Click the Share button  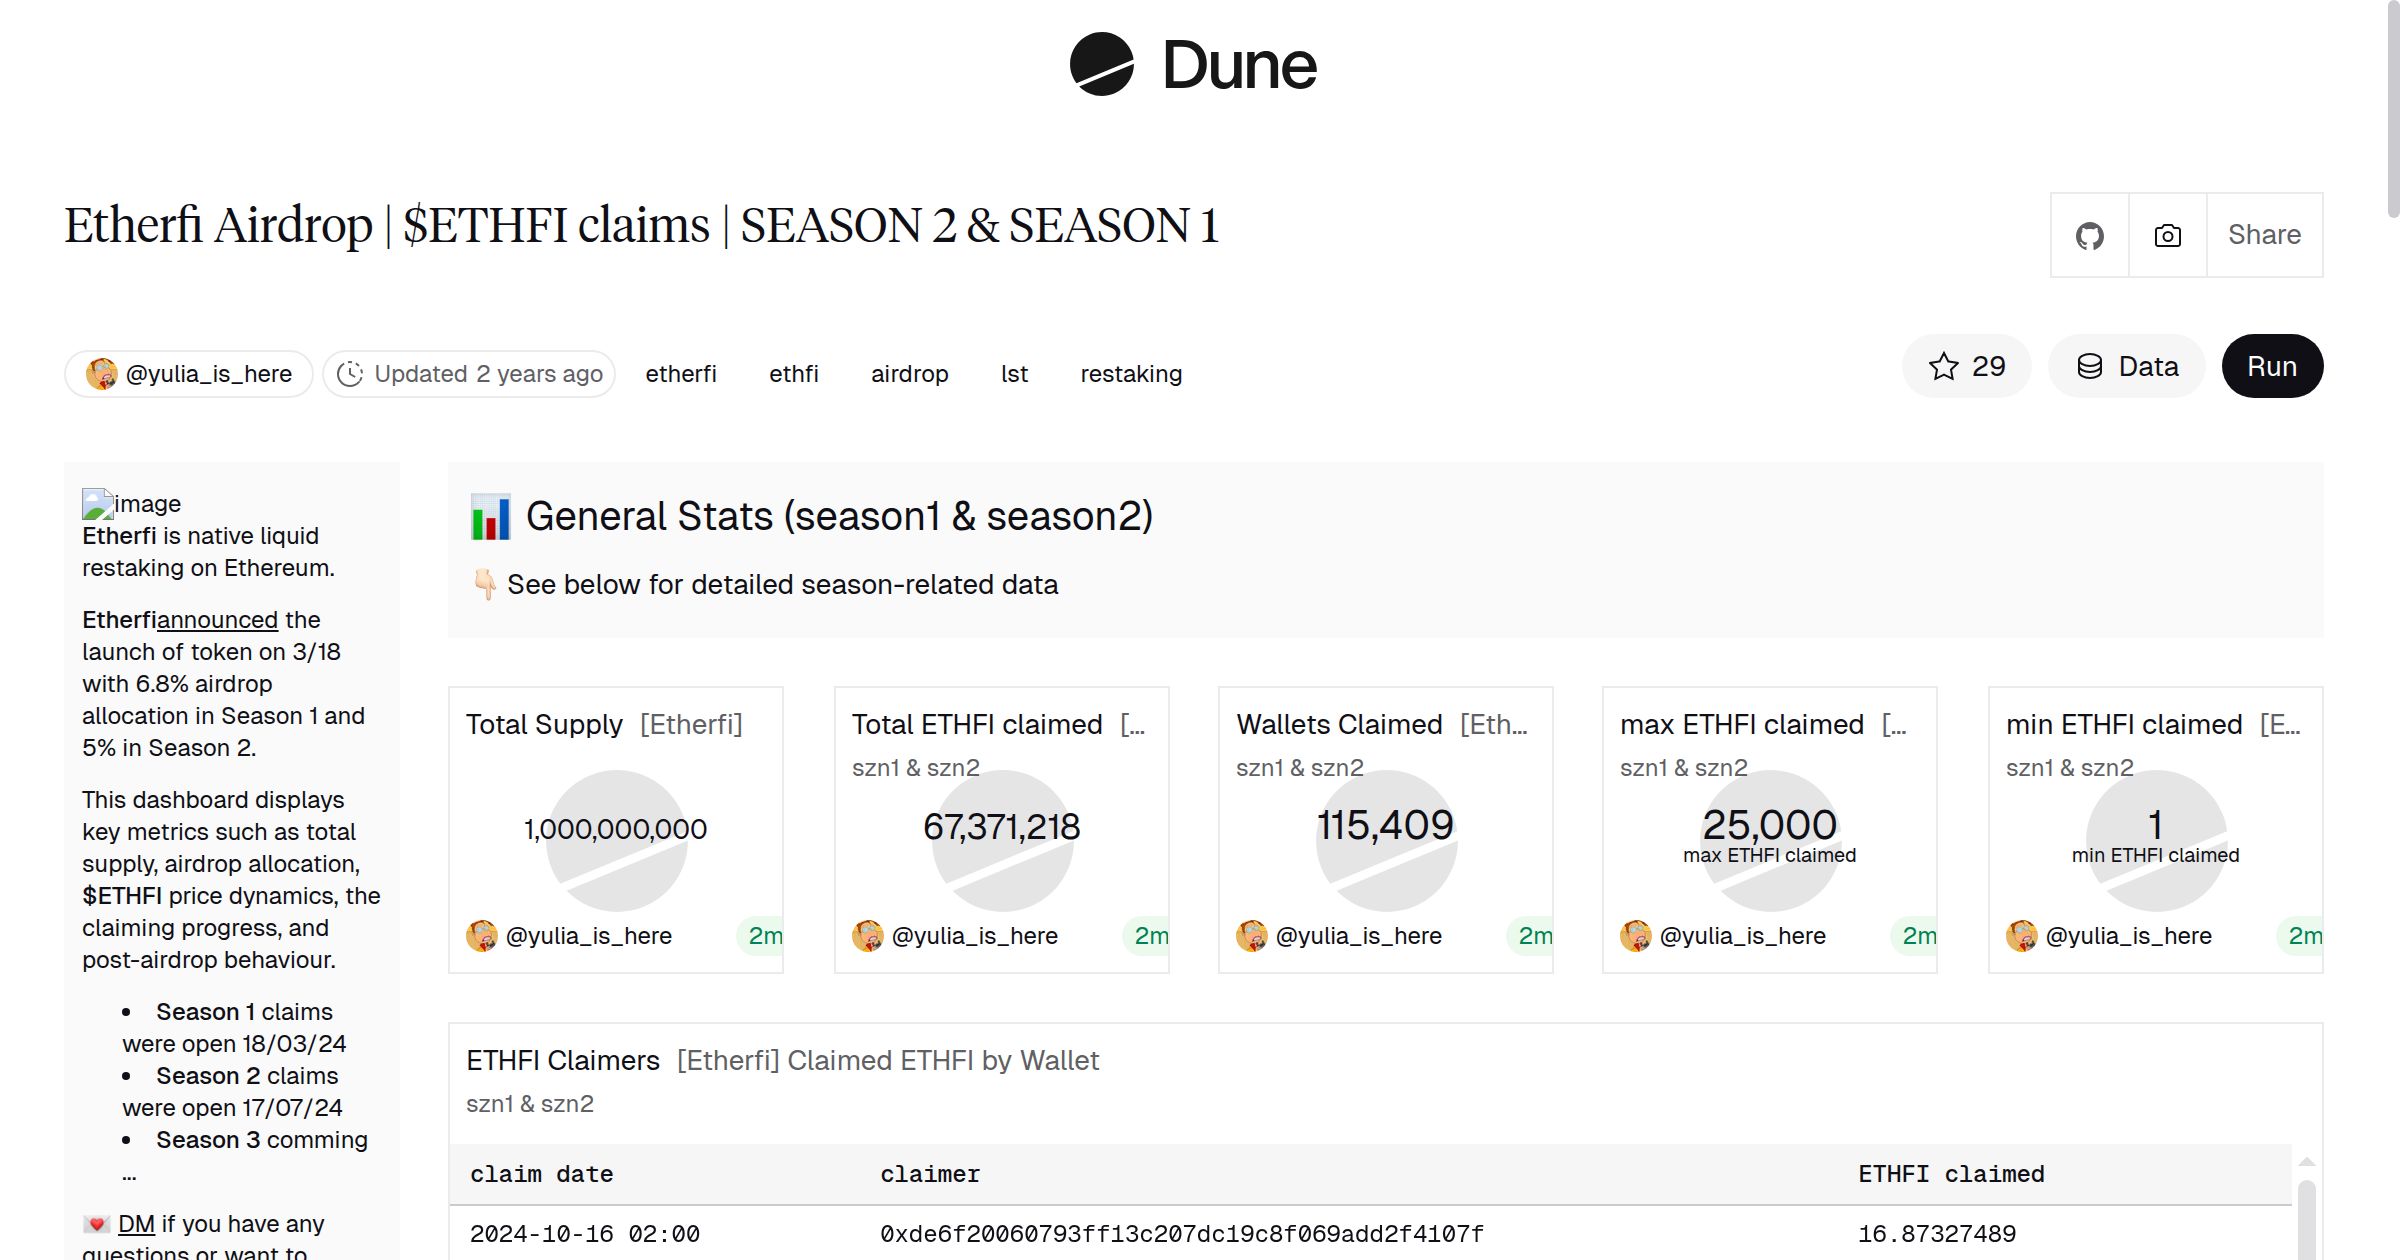click(x=2264, y=234)
